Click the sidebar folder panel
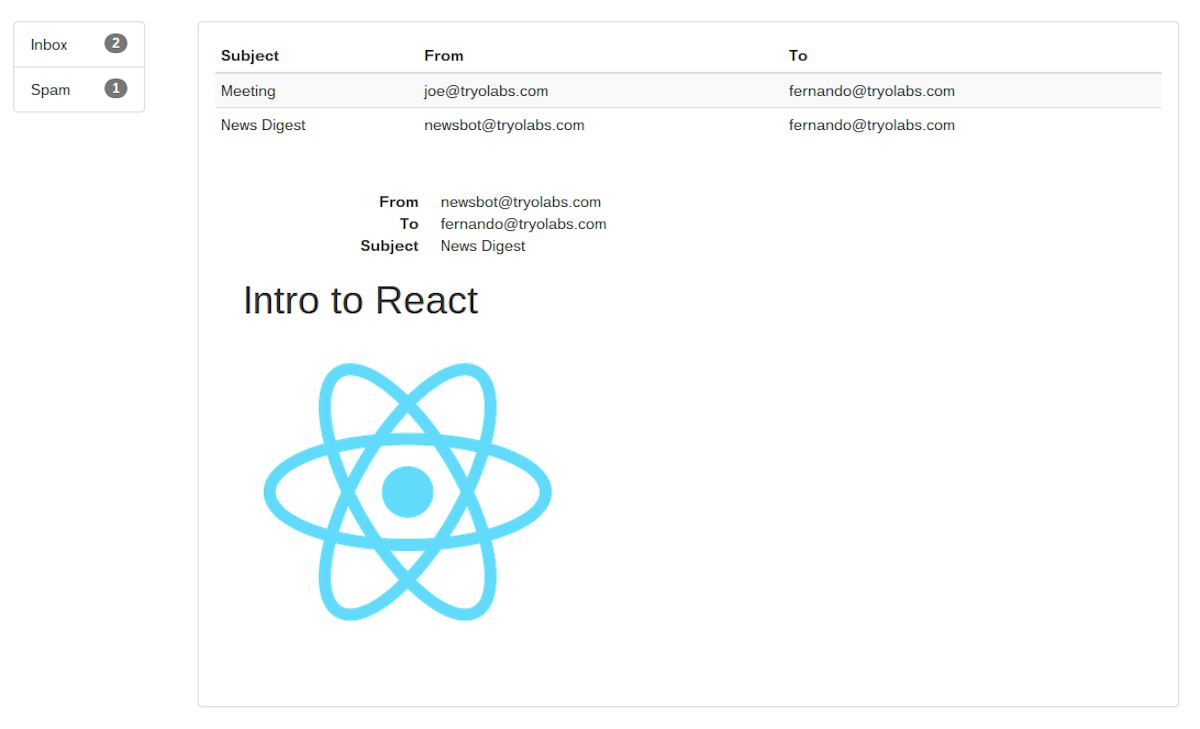 click(78, 66)
